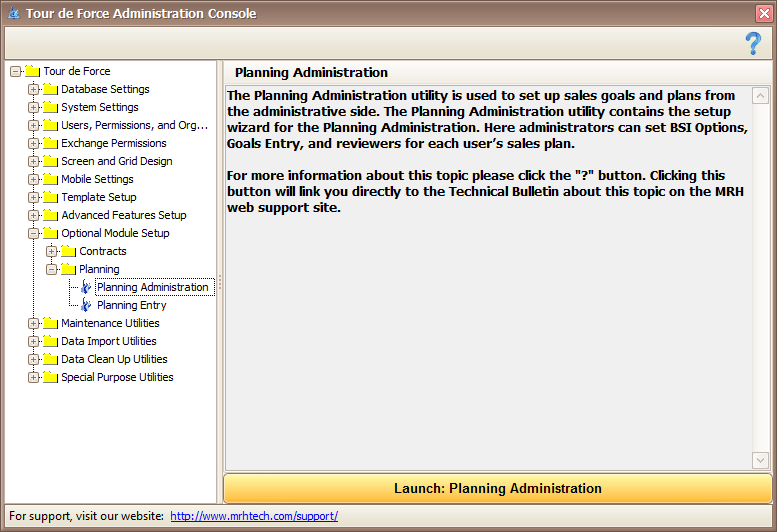The height and width of the screenshot is (532, 777).
Task: Expand the Data Import Utilities node
Action: 33,341
